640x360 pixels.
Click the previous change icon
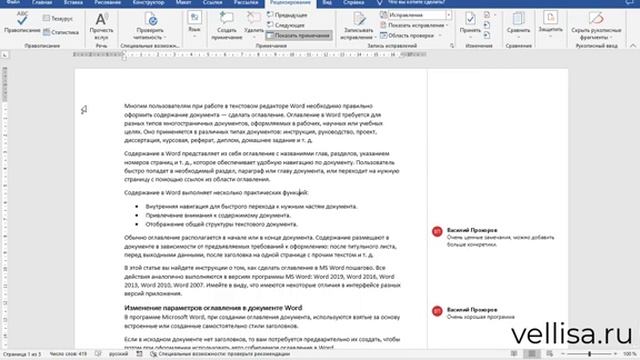pos(487,25)
